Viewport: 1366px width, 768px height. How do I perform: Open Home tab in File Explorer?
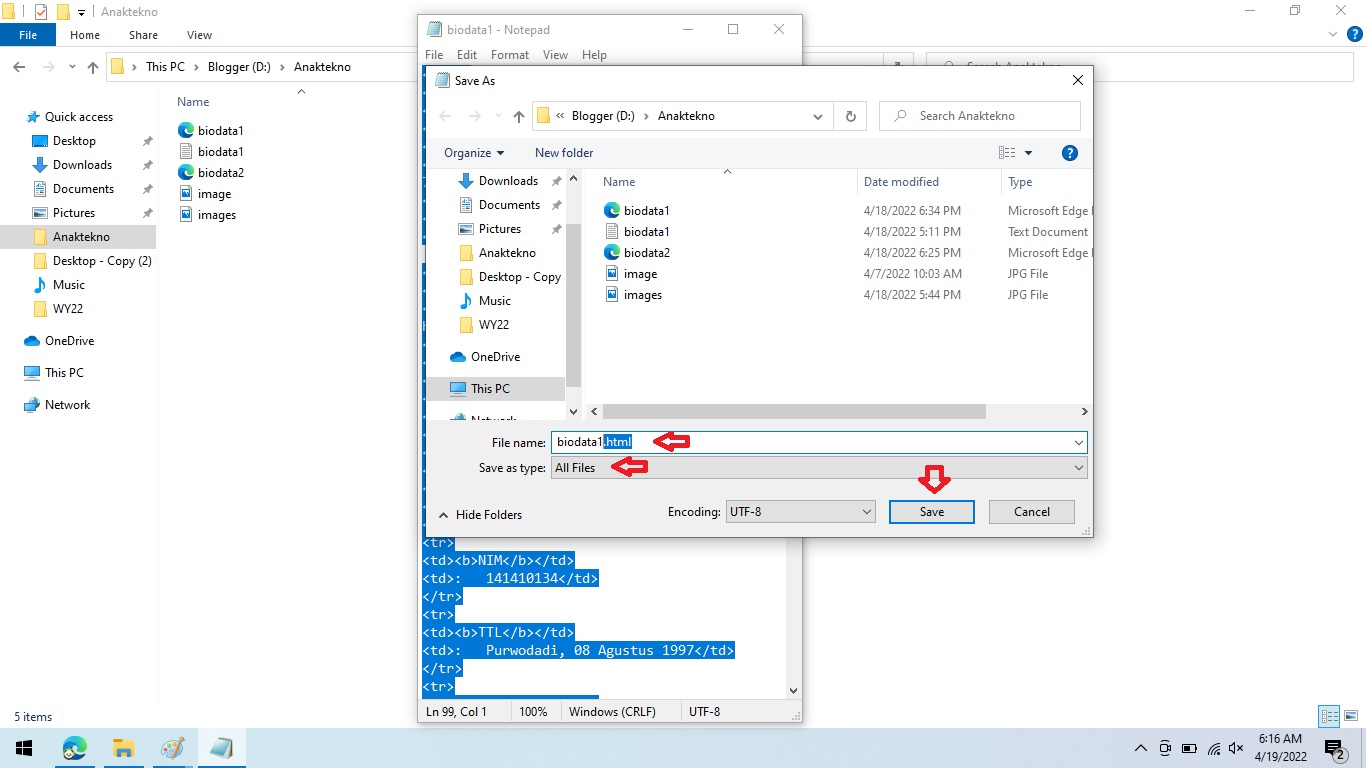(85, 35)
